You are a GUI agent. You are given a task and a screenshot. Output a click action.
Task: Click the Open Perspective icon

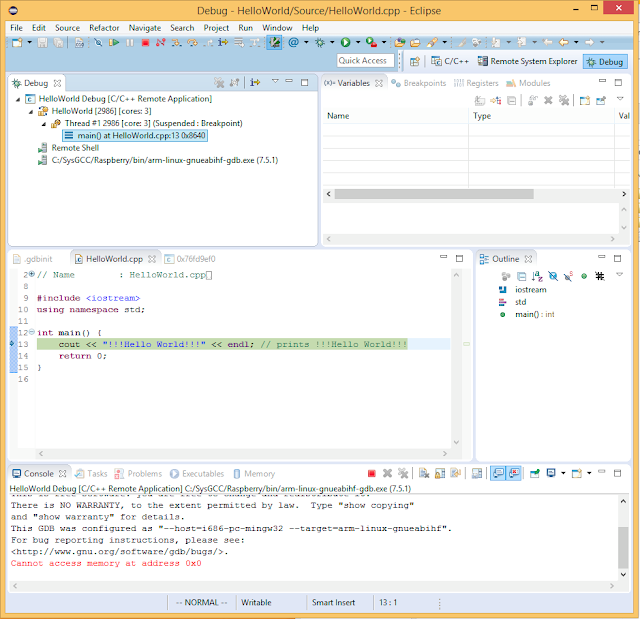(x=415, y=61)
